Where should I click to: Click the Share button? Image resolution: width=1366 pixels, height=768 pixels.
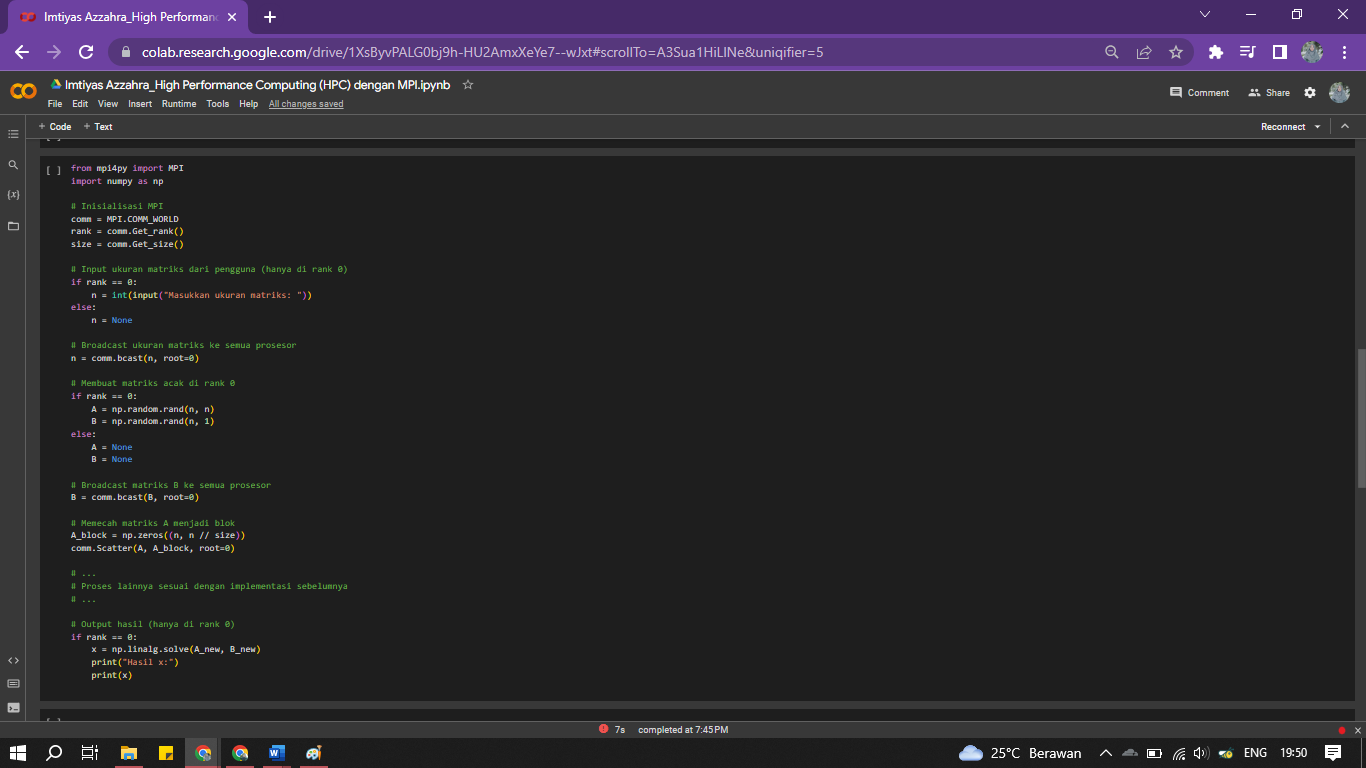[x=1269, y=92]
